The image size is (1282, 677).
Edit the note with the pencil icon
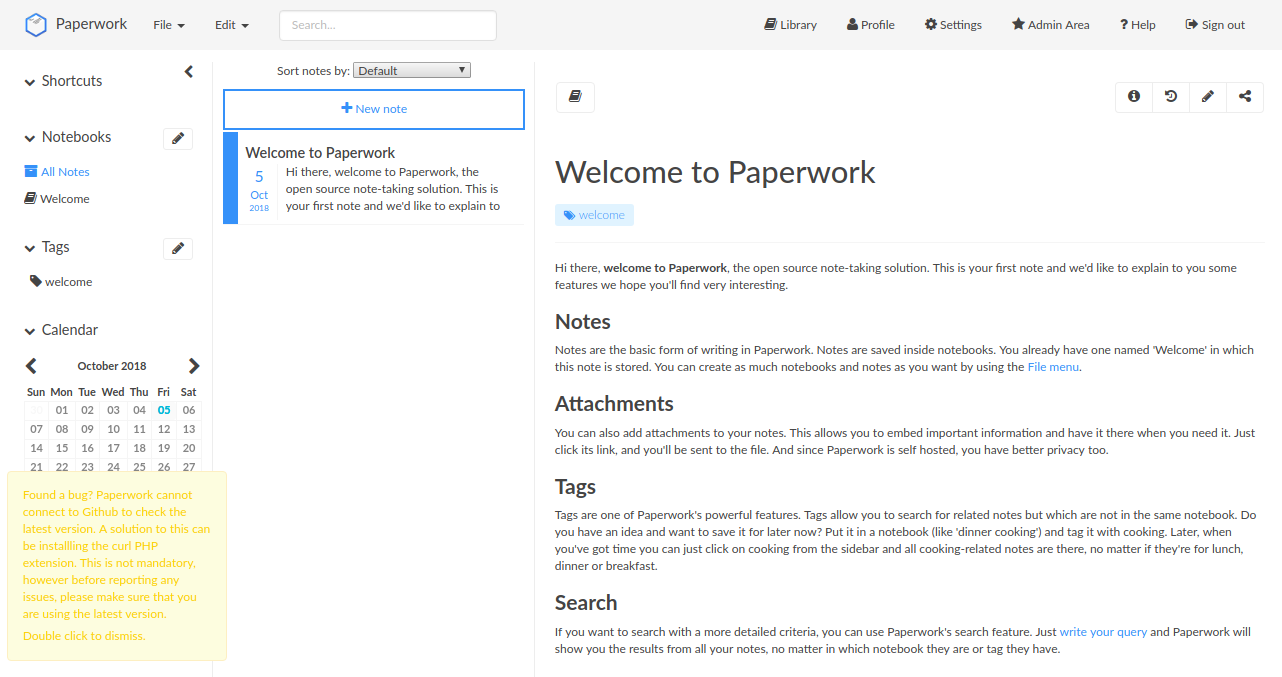1208,97
